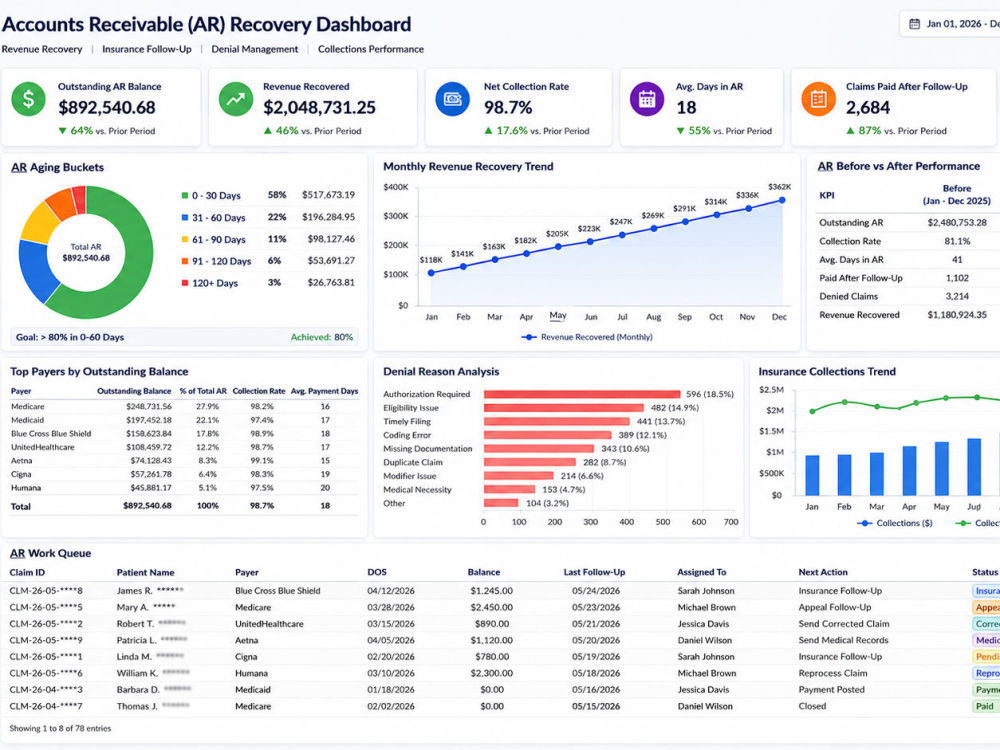Select the Medicare payer row
The image size is (1000, 750).
184,406
